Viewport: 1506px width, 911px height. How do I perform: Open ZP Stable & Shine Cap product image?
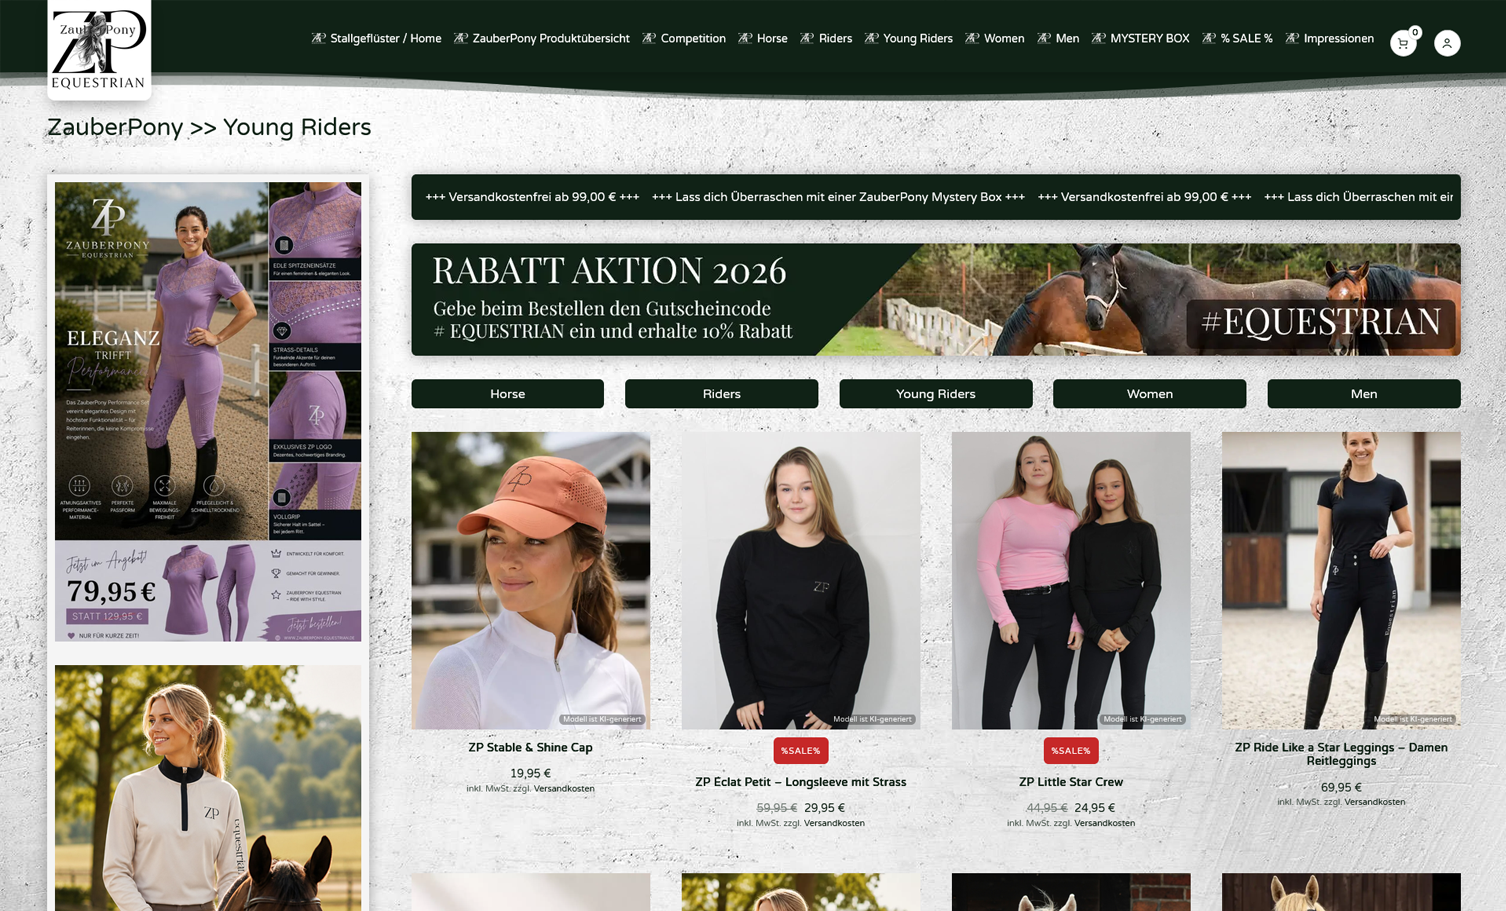click(x=531, y=580)
